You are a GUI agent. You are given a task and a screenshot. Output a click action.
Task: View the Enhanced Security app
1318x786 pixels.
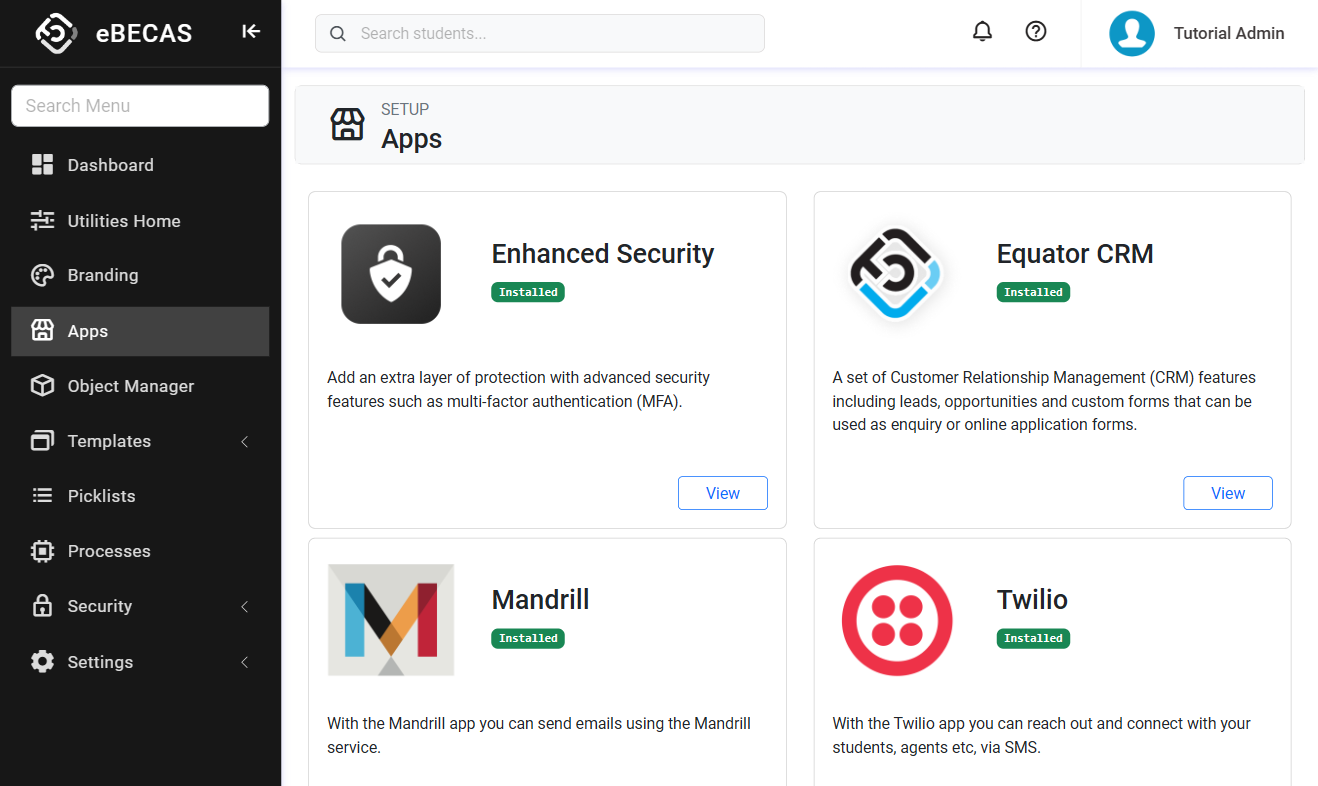click(x=722, y=493)
